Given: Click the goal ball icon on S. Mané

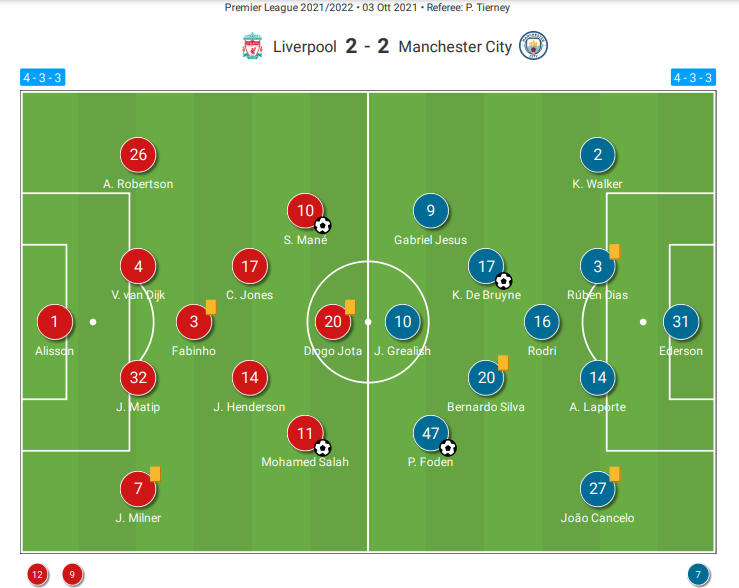Looking at the screenshot, I should click(323, 225).
